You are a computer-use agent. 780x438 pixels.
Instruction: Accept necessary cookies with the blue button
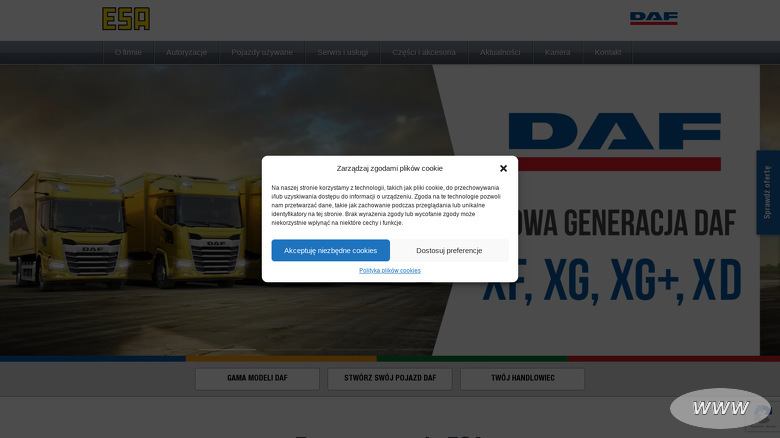(330, 250)
